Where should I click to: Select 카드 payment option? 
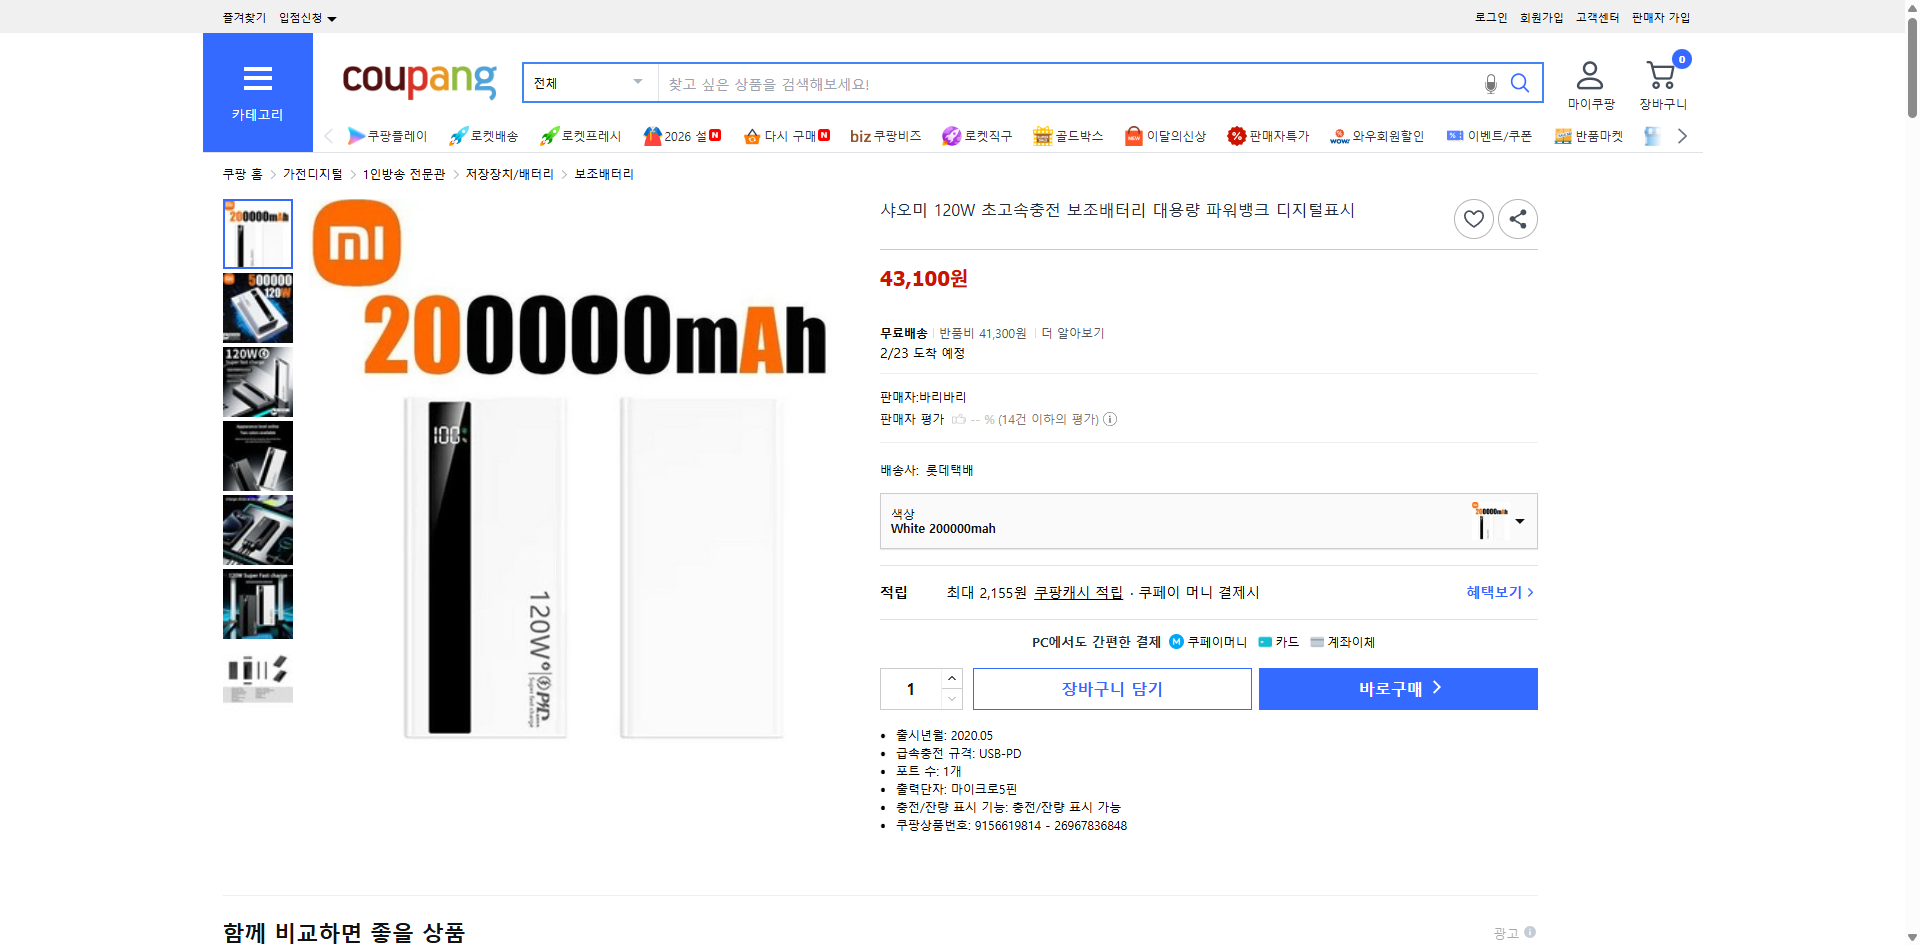coord(1278,641)
